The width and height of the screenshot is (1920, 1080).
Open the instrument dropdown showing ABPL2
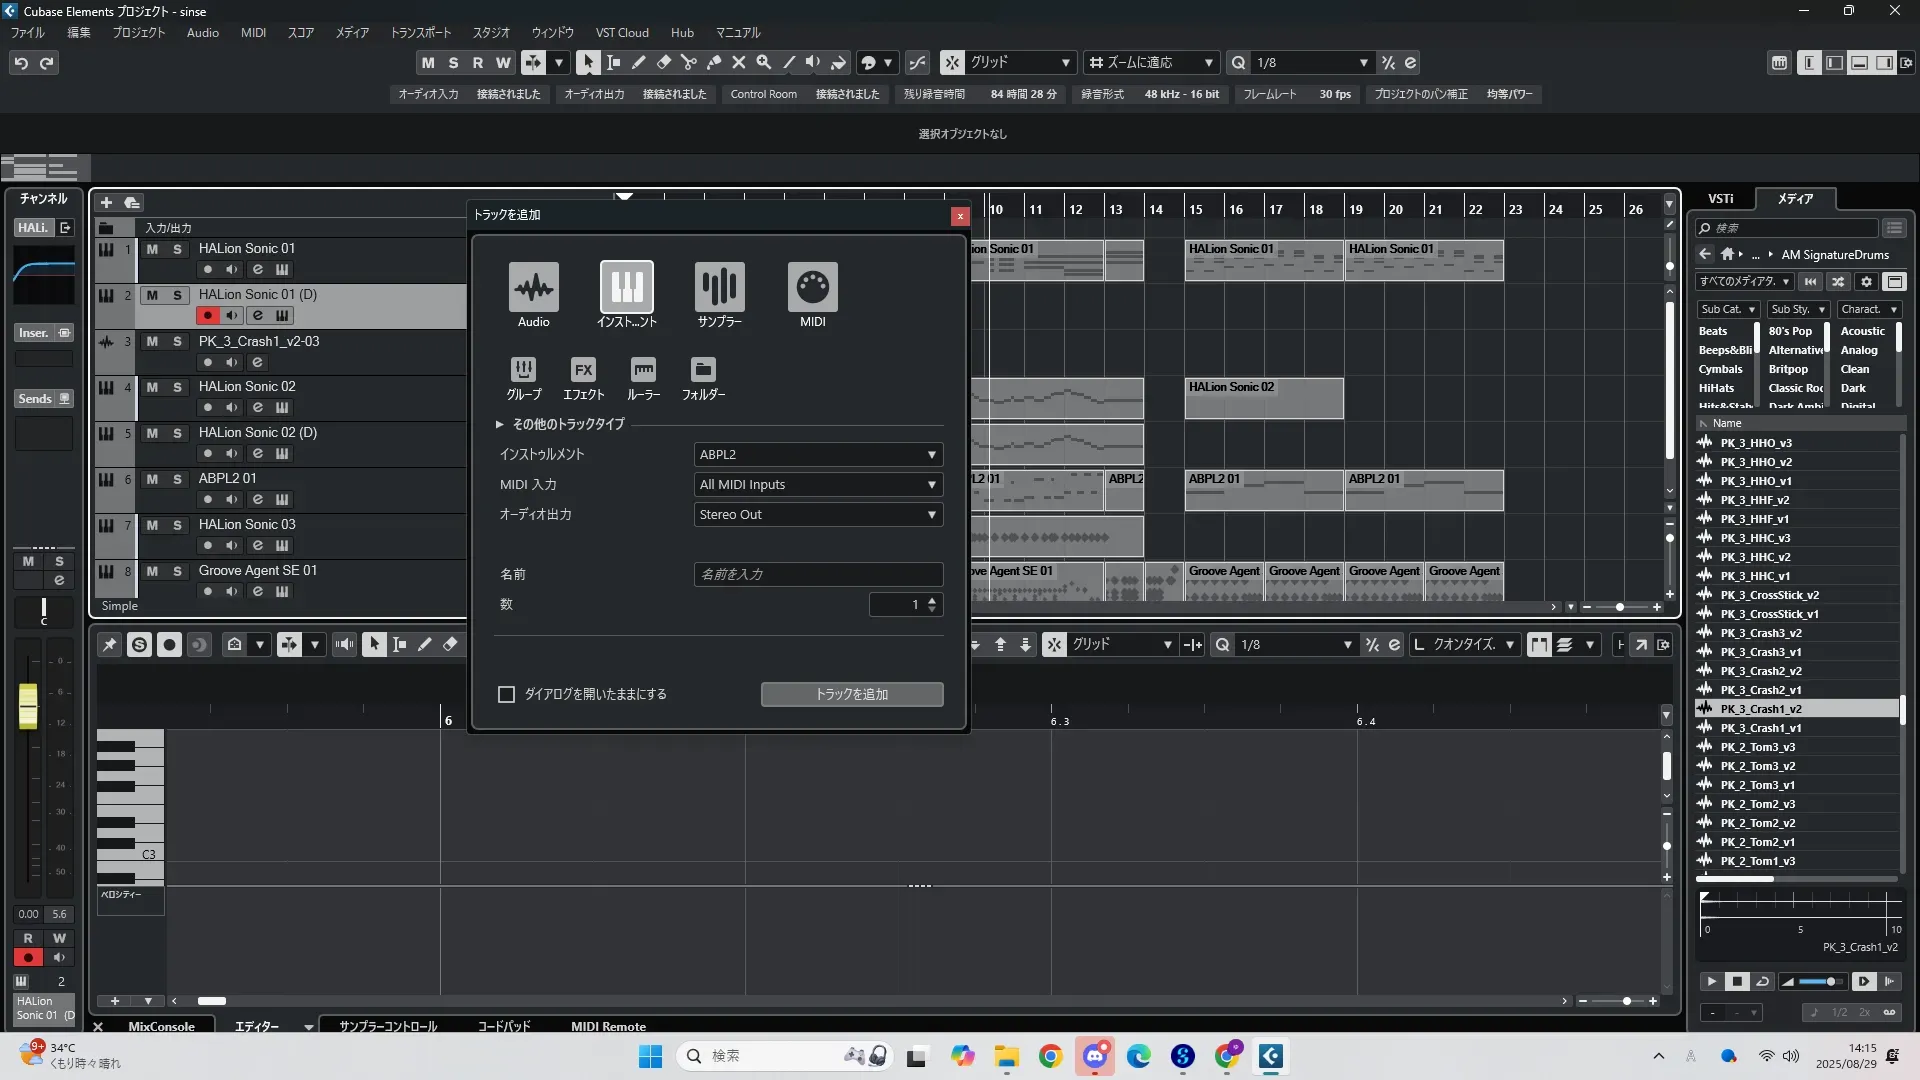[x=817, y=455]
